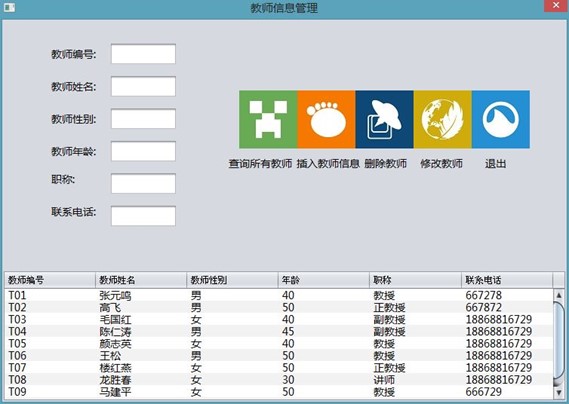Close the 教师信息管理 window
This screenshot has width=569, height=404.
556,6
